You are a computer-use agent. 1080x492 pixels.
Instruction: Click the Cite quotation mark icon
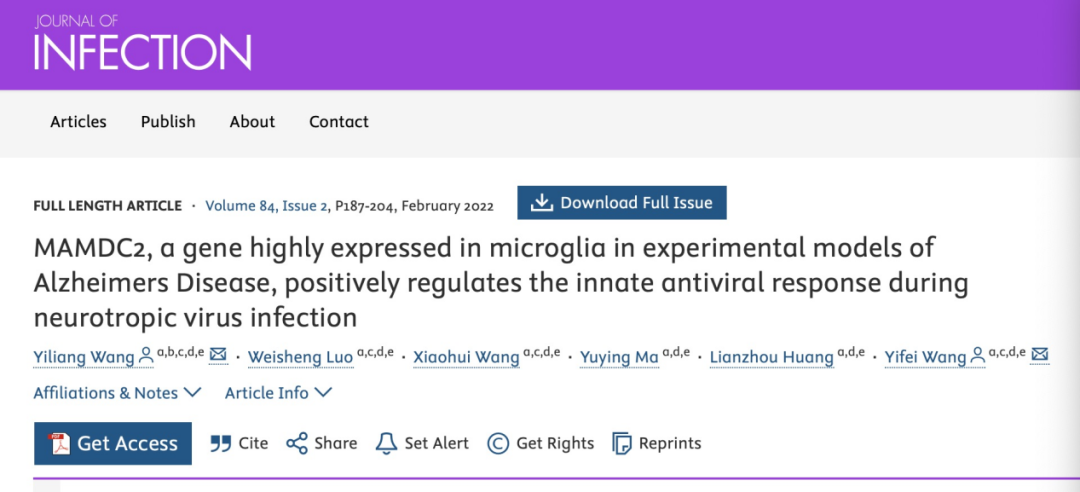point(220,443)
